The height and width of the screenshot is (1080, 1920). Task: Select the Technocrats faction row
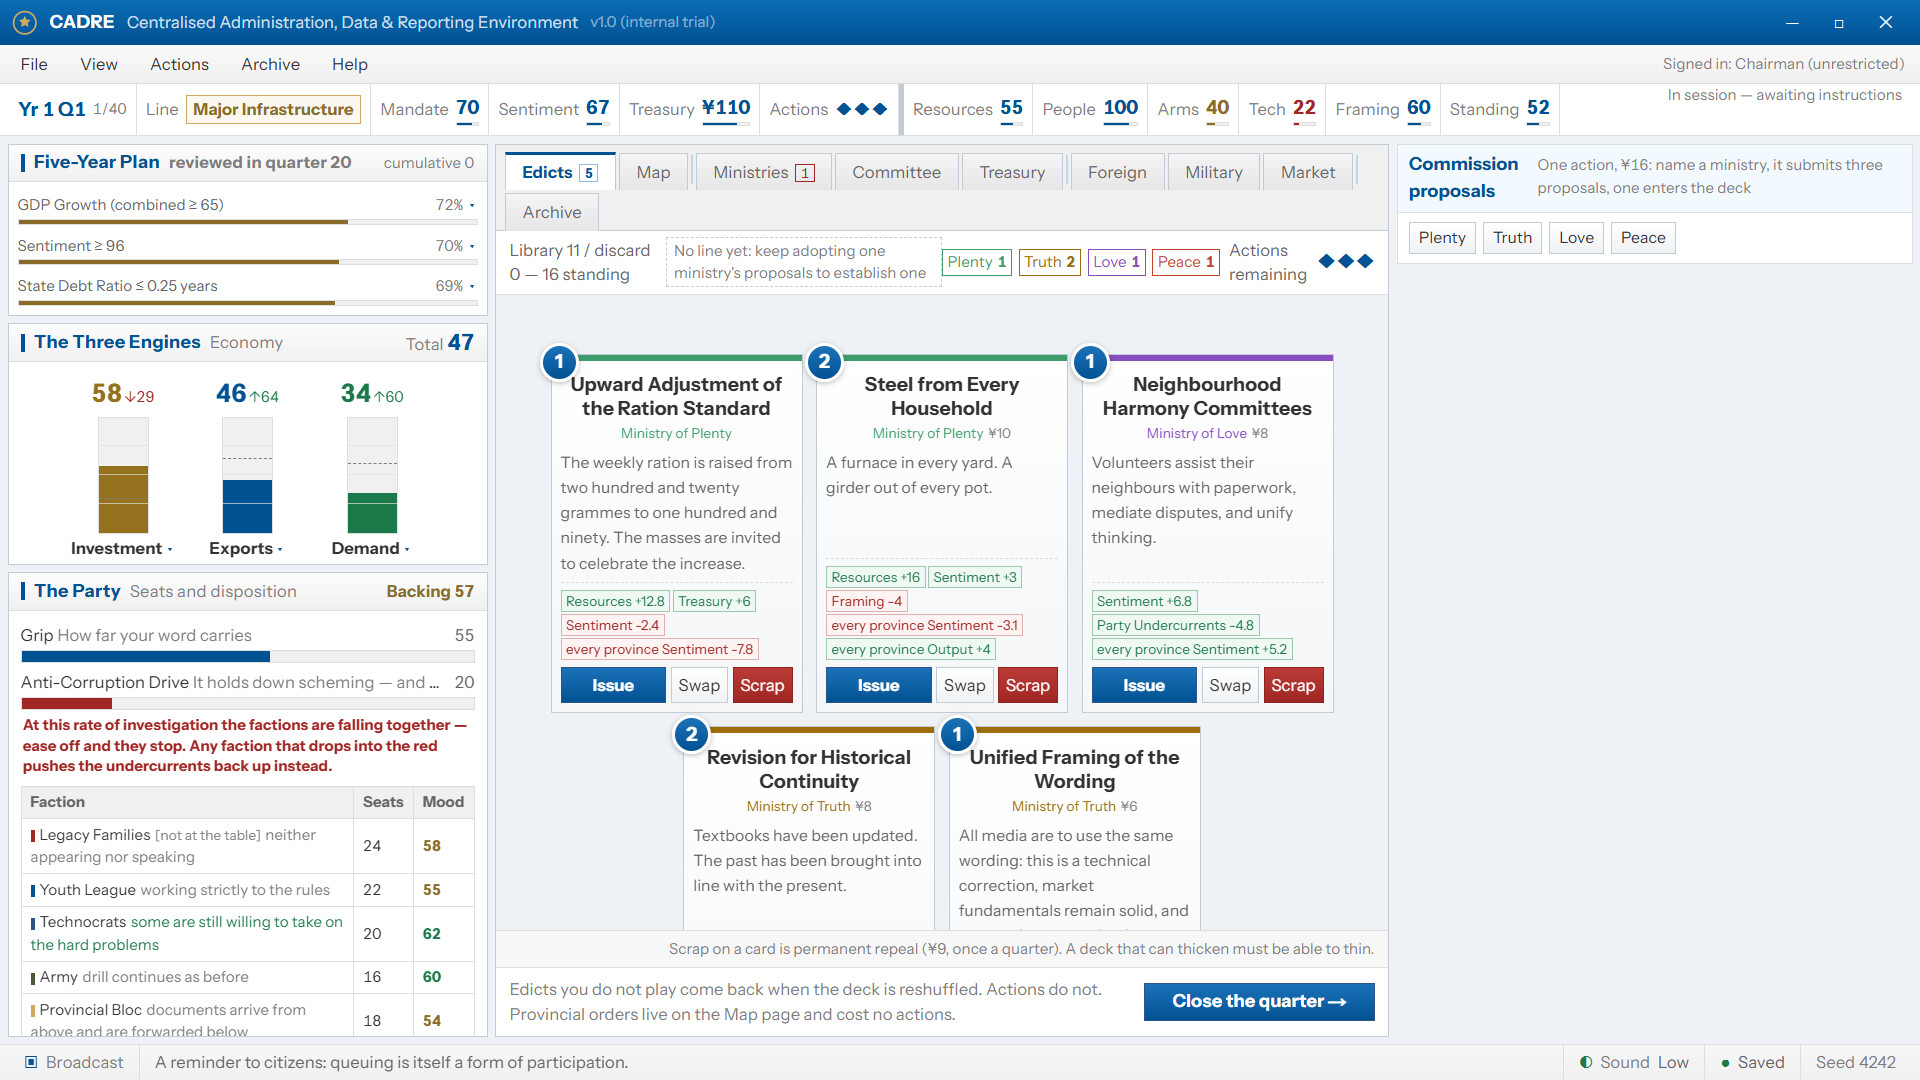(x=248, y=933)
